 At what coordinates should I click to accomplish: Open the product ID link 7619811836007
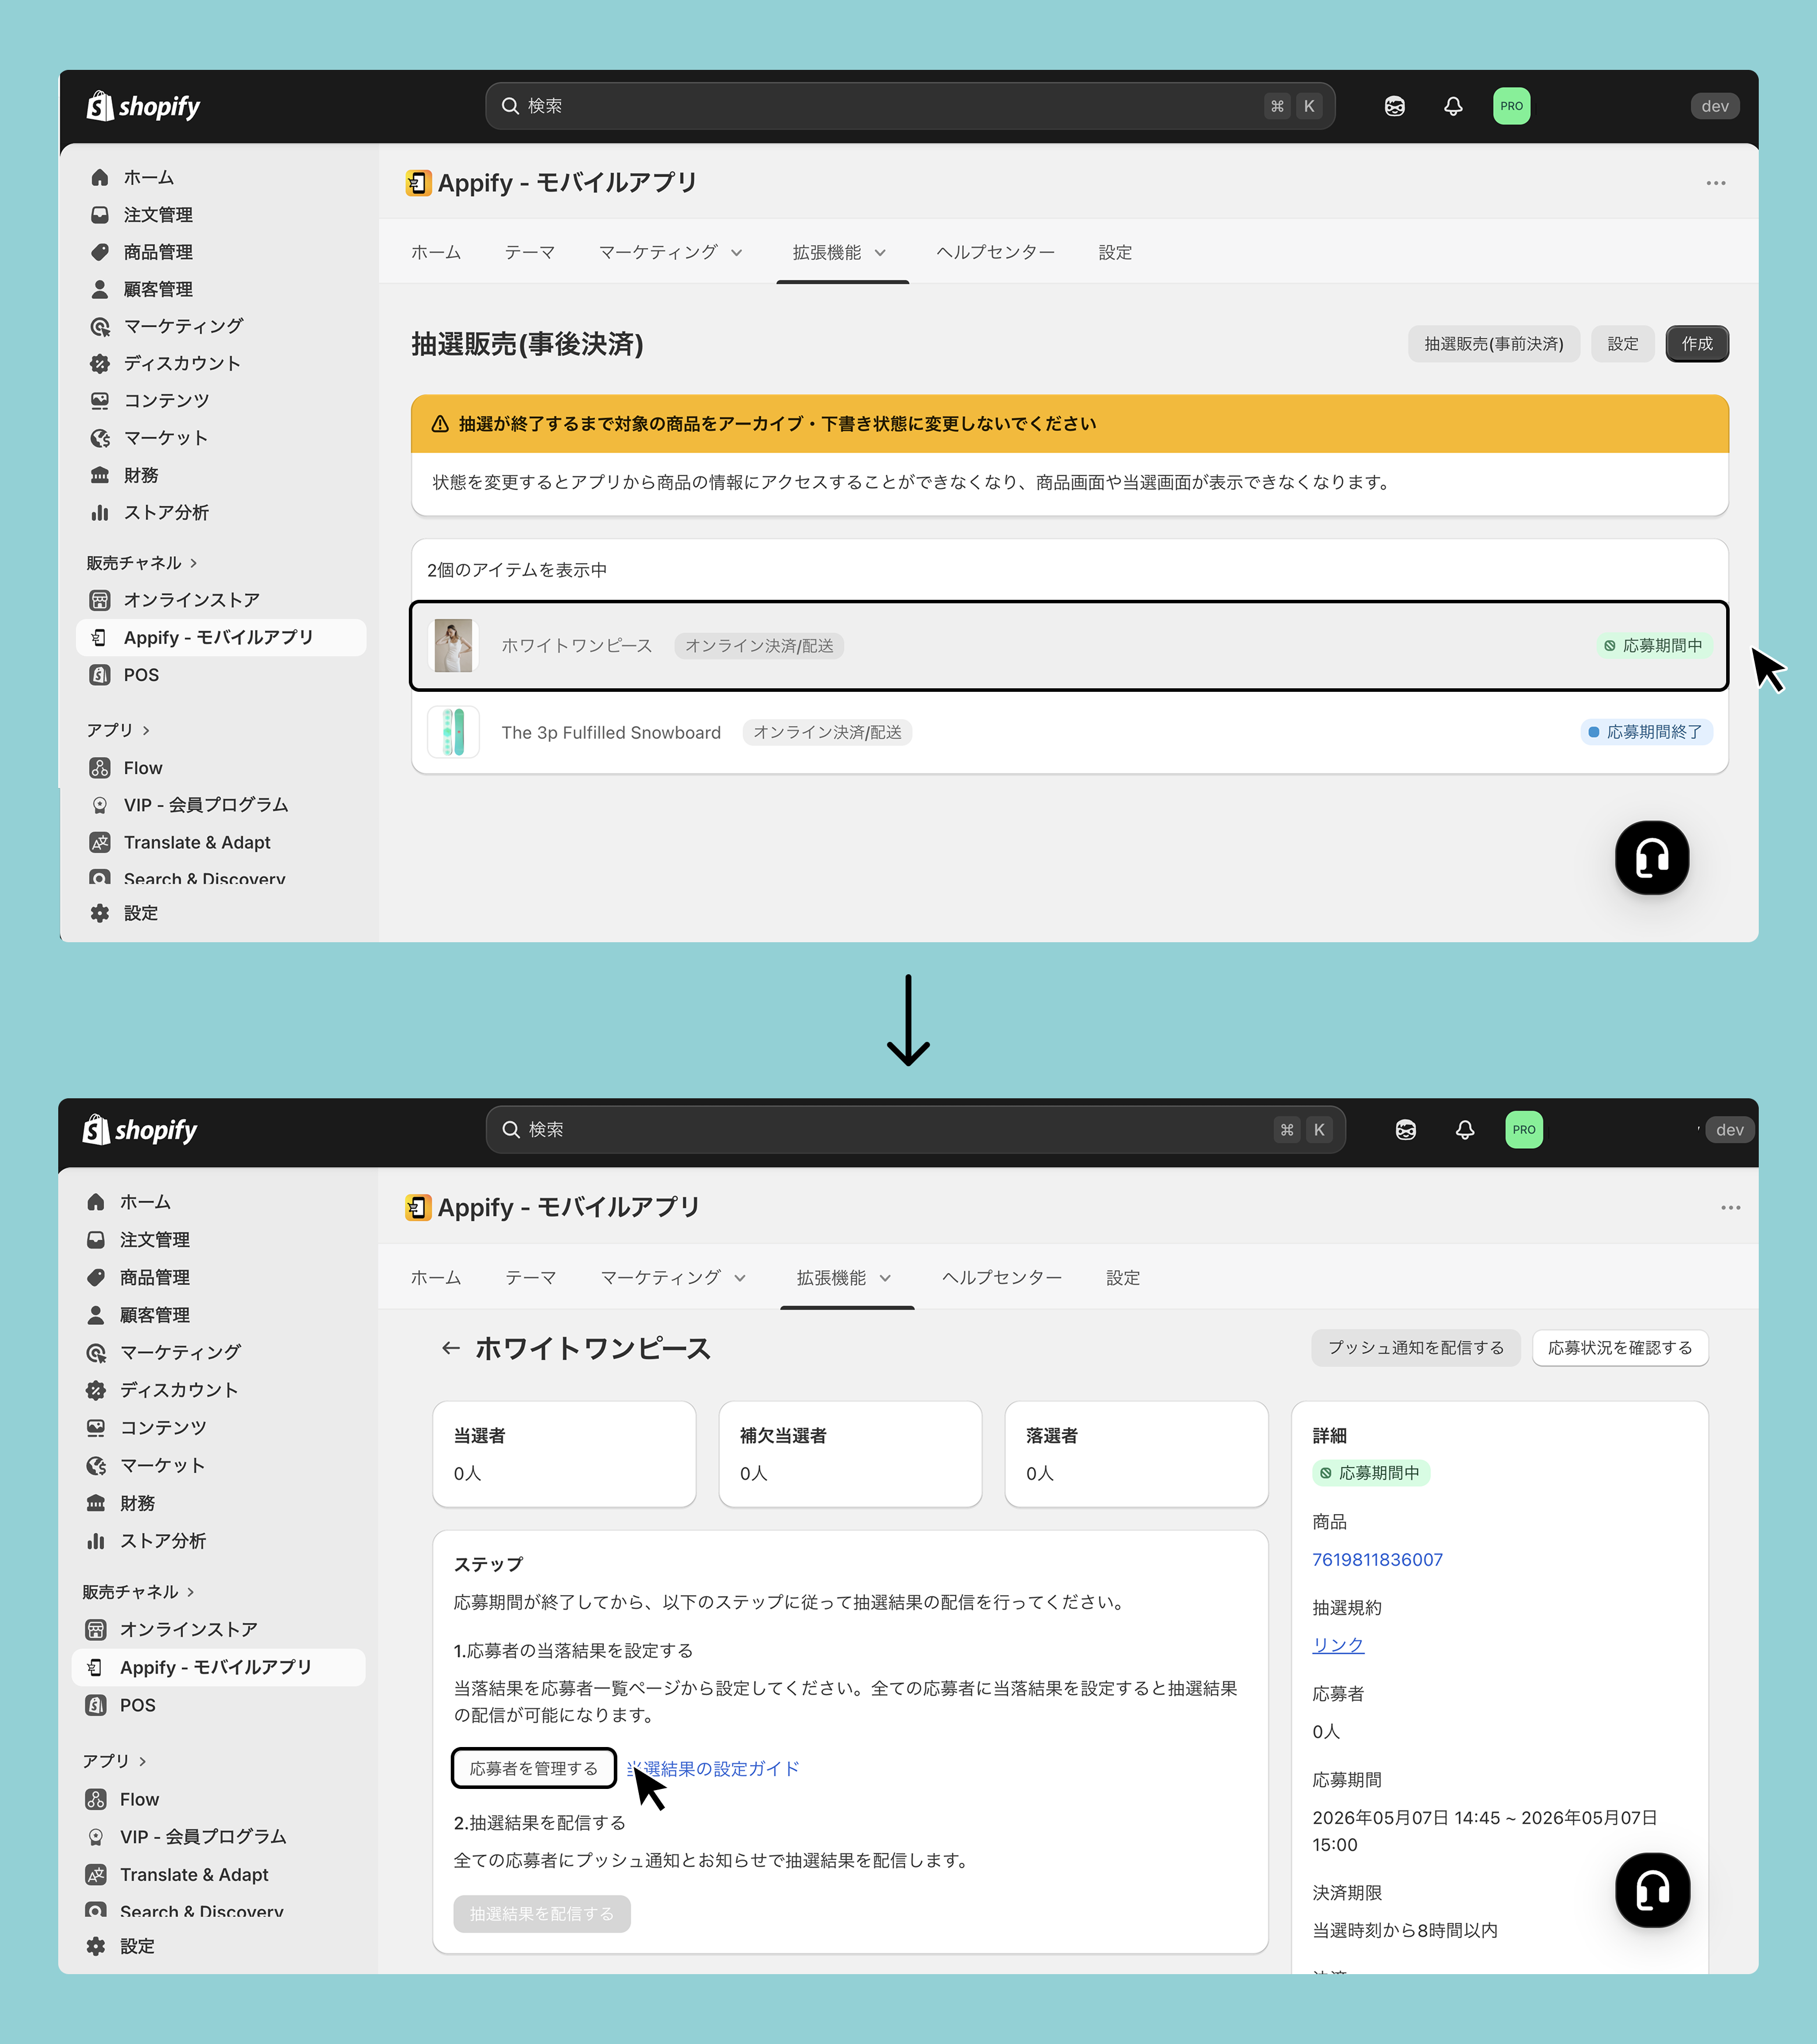coord(1377,1560)
